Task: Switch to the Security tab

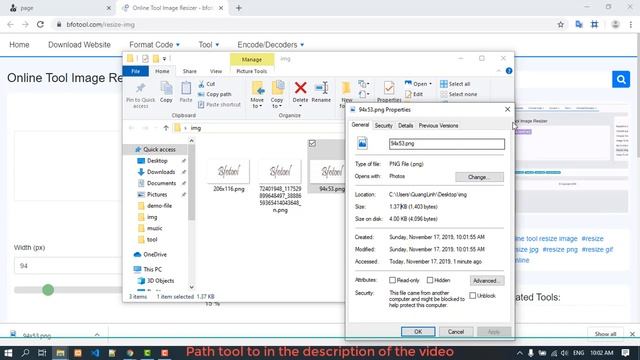Action: (383, 126)
